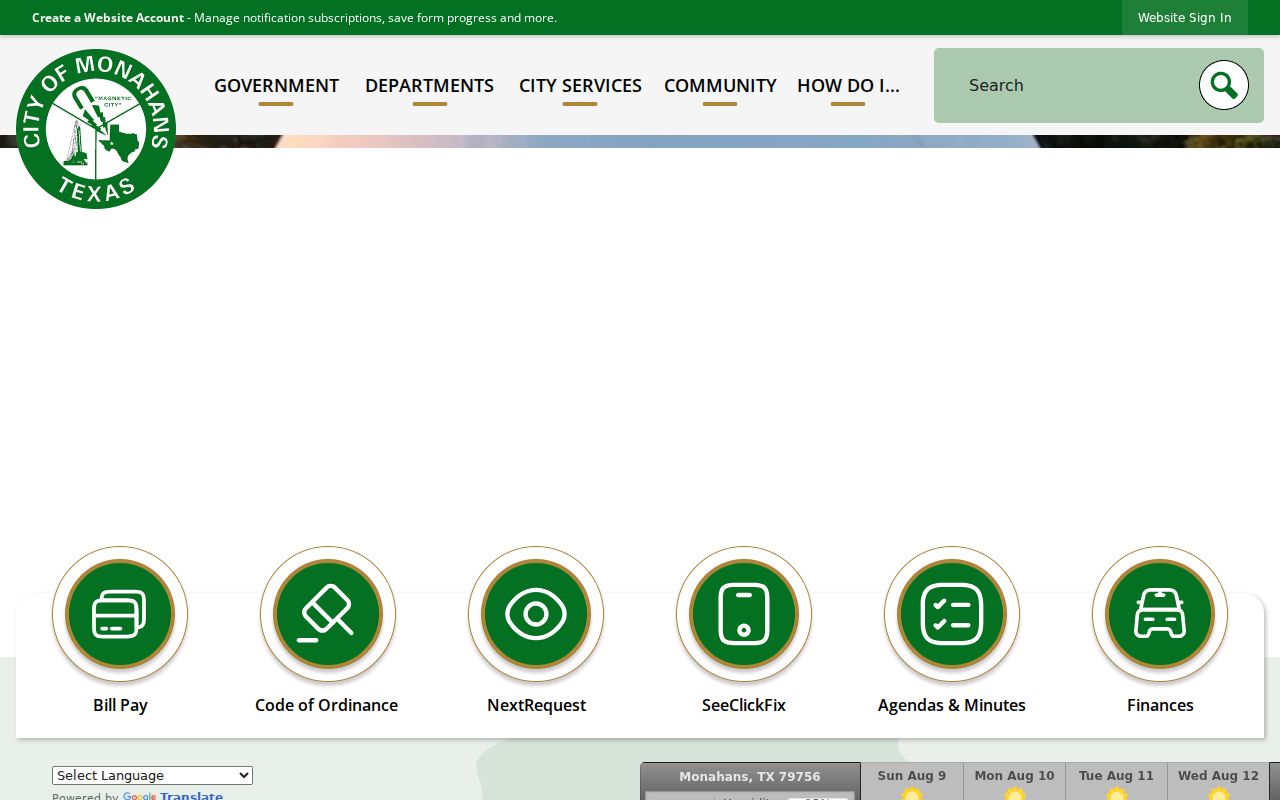The image size is (1280, 800).
Task: Open the Government menu
Action: 276,86
